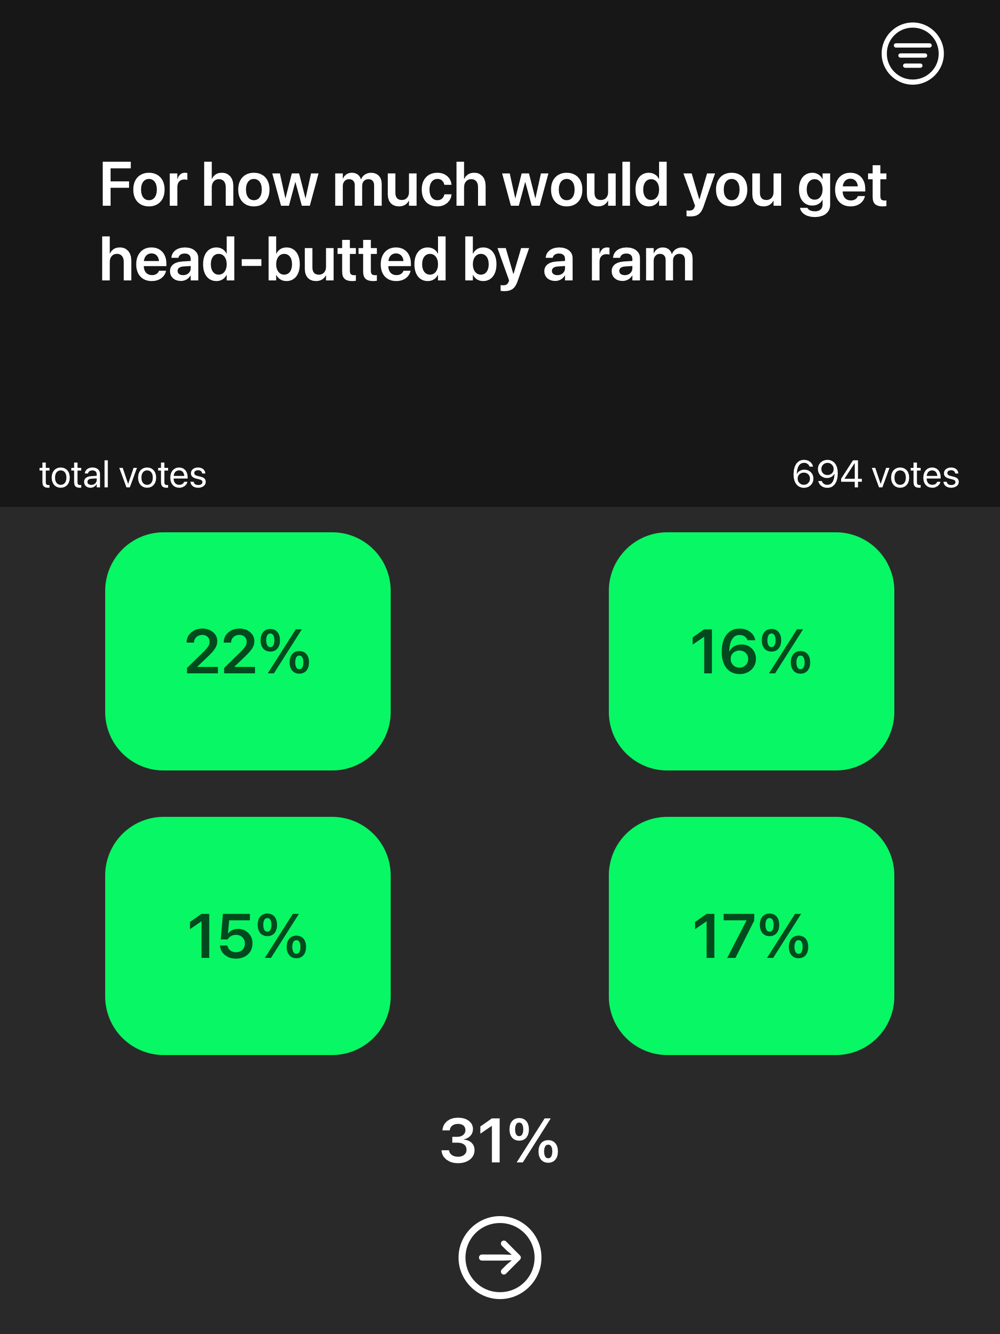Select the 16% answer tile
The image size is (1000, 1334).
(x=751, y=651)
